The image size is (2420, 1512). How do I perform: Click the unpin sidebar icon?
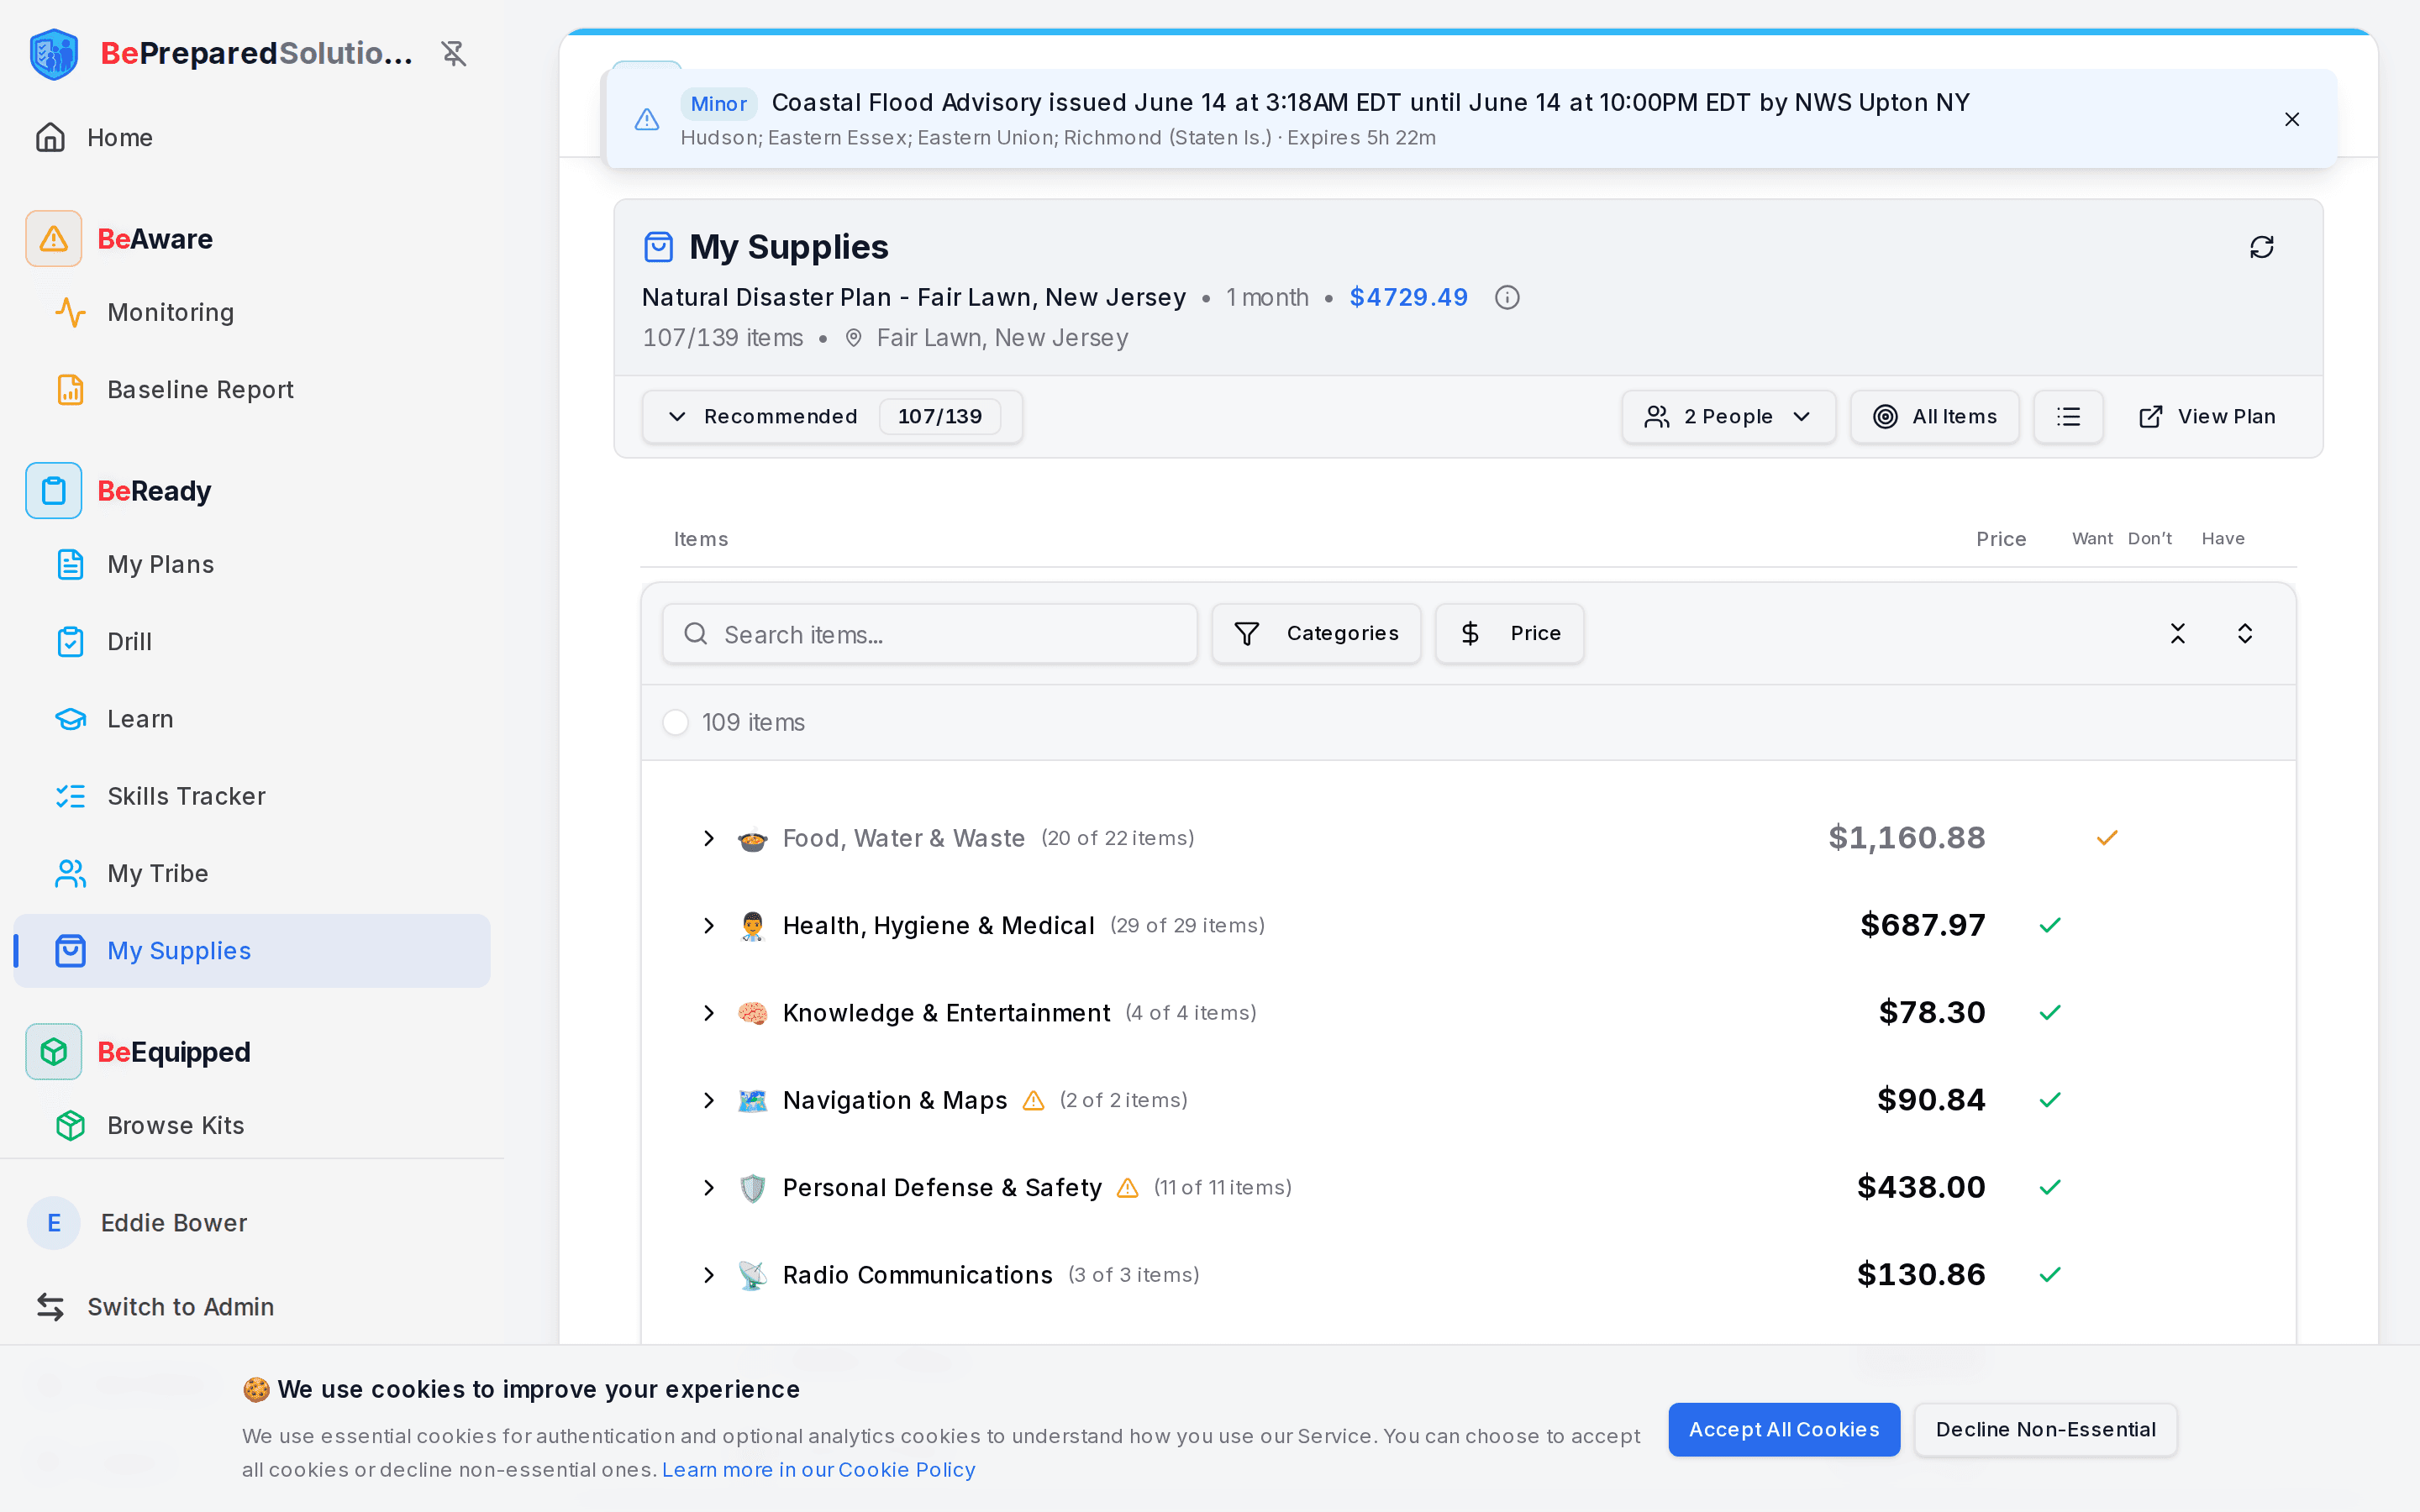tap(454, 53)
